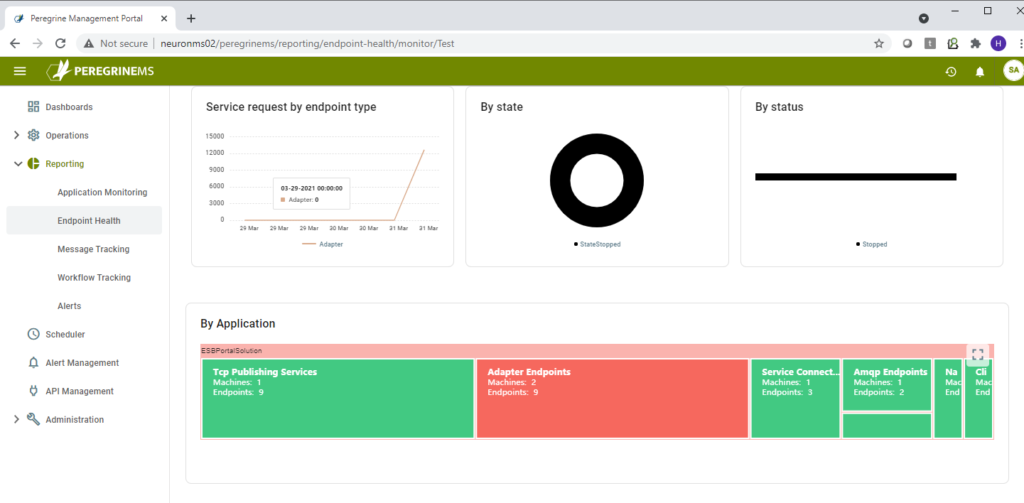
Task: Expand the Operations section
Action: 16,135
